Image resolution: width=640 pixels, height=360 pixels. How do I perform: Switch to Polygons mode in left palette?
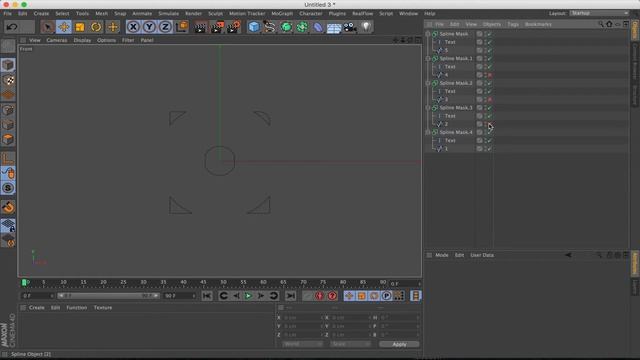click(8, 139)
